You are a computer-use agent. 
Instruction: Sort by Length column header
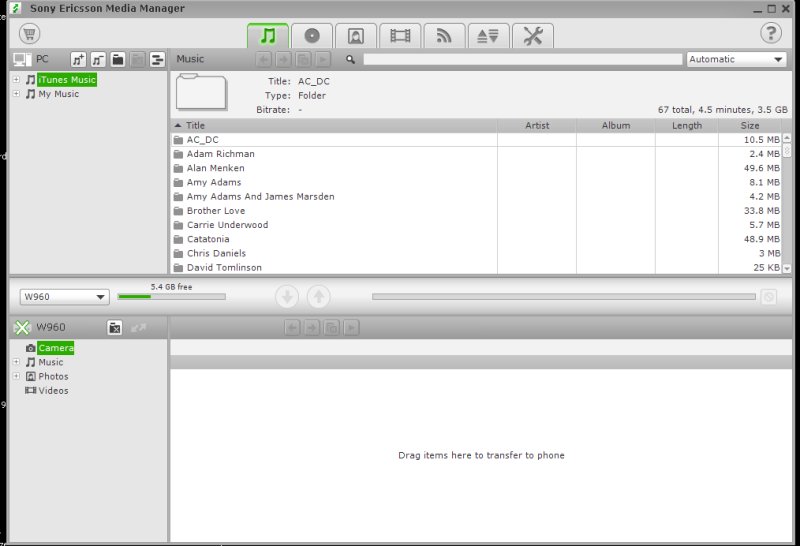tap(687, 126)
